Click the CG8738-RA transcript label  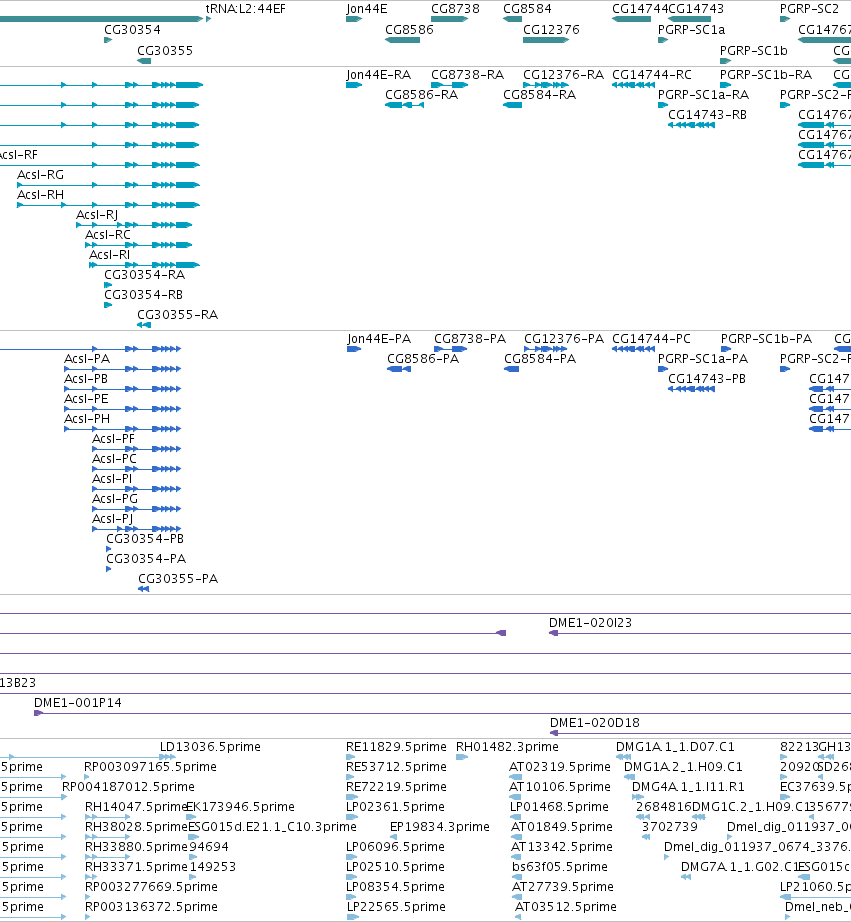pos(467,75)
